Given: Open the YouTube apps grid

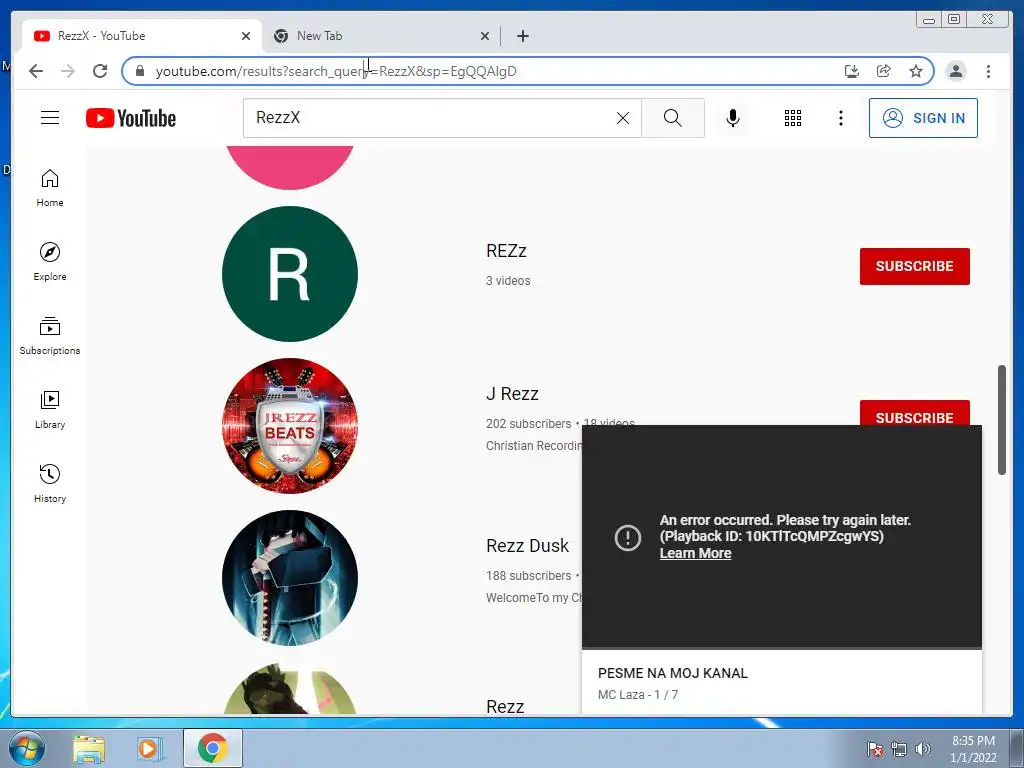Looking at the screenshot, I should pyautogui.click(x=793, y=118).
